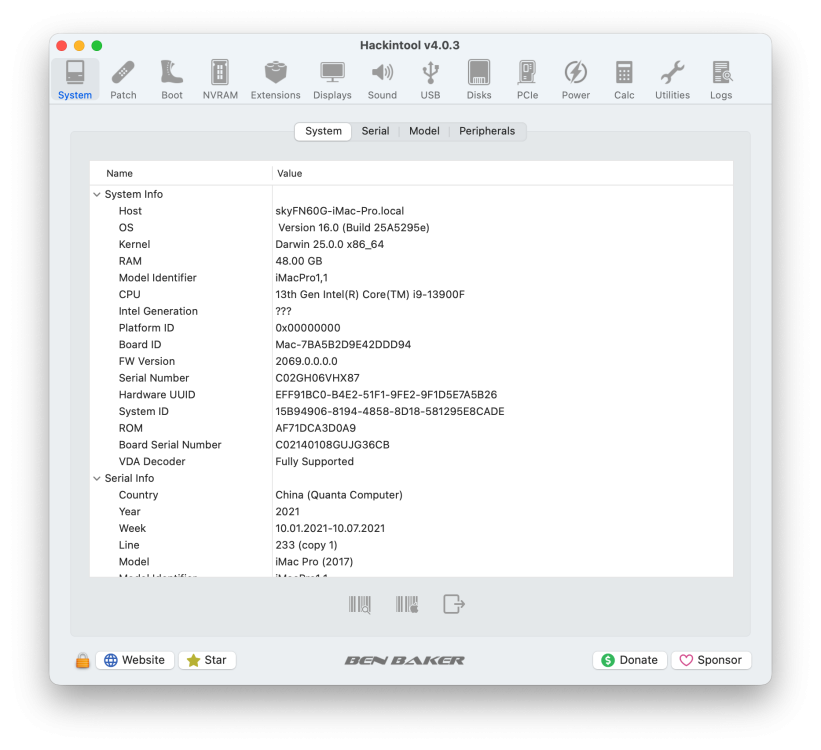Select the Year row
This screenshot has height=750, width=821.
coord(412,512)
